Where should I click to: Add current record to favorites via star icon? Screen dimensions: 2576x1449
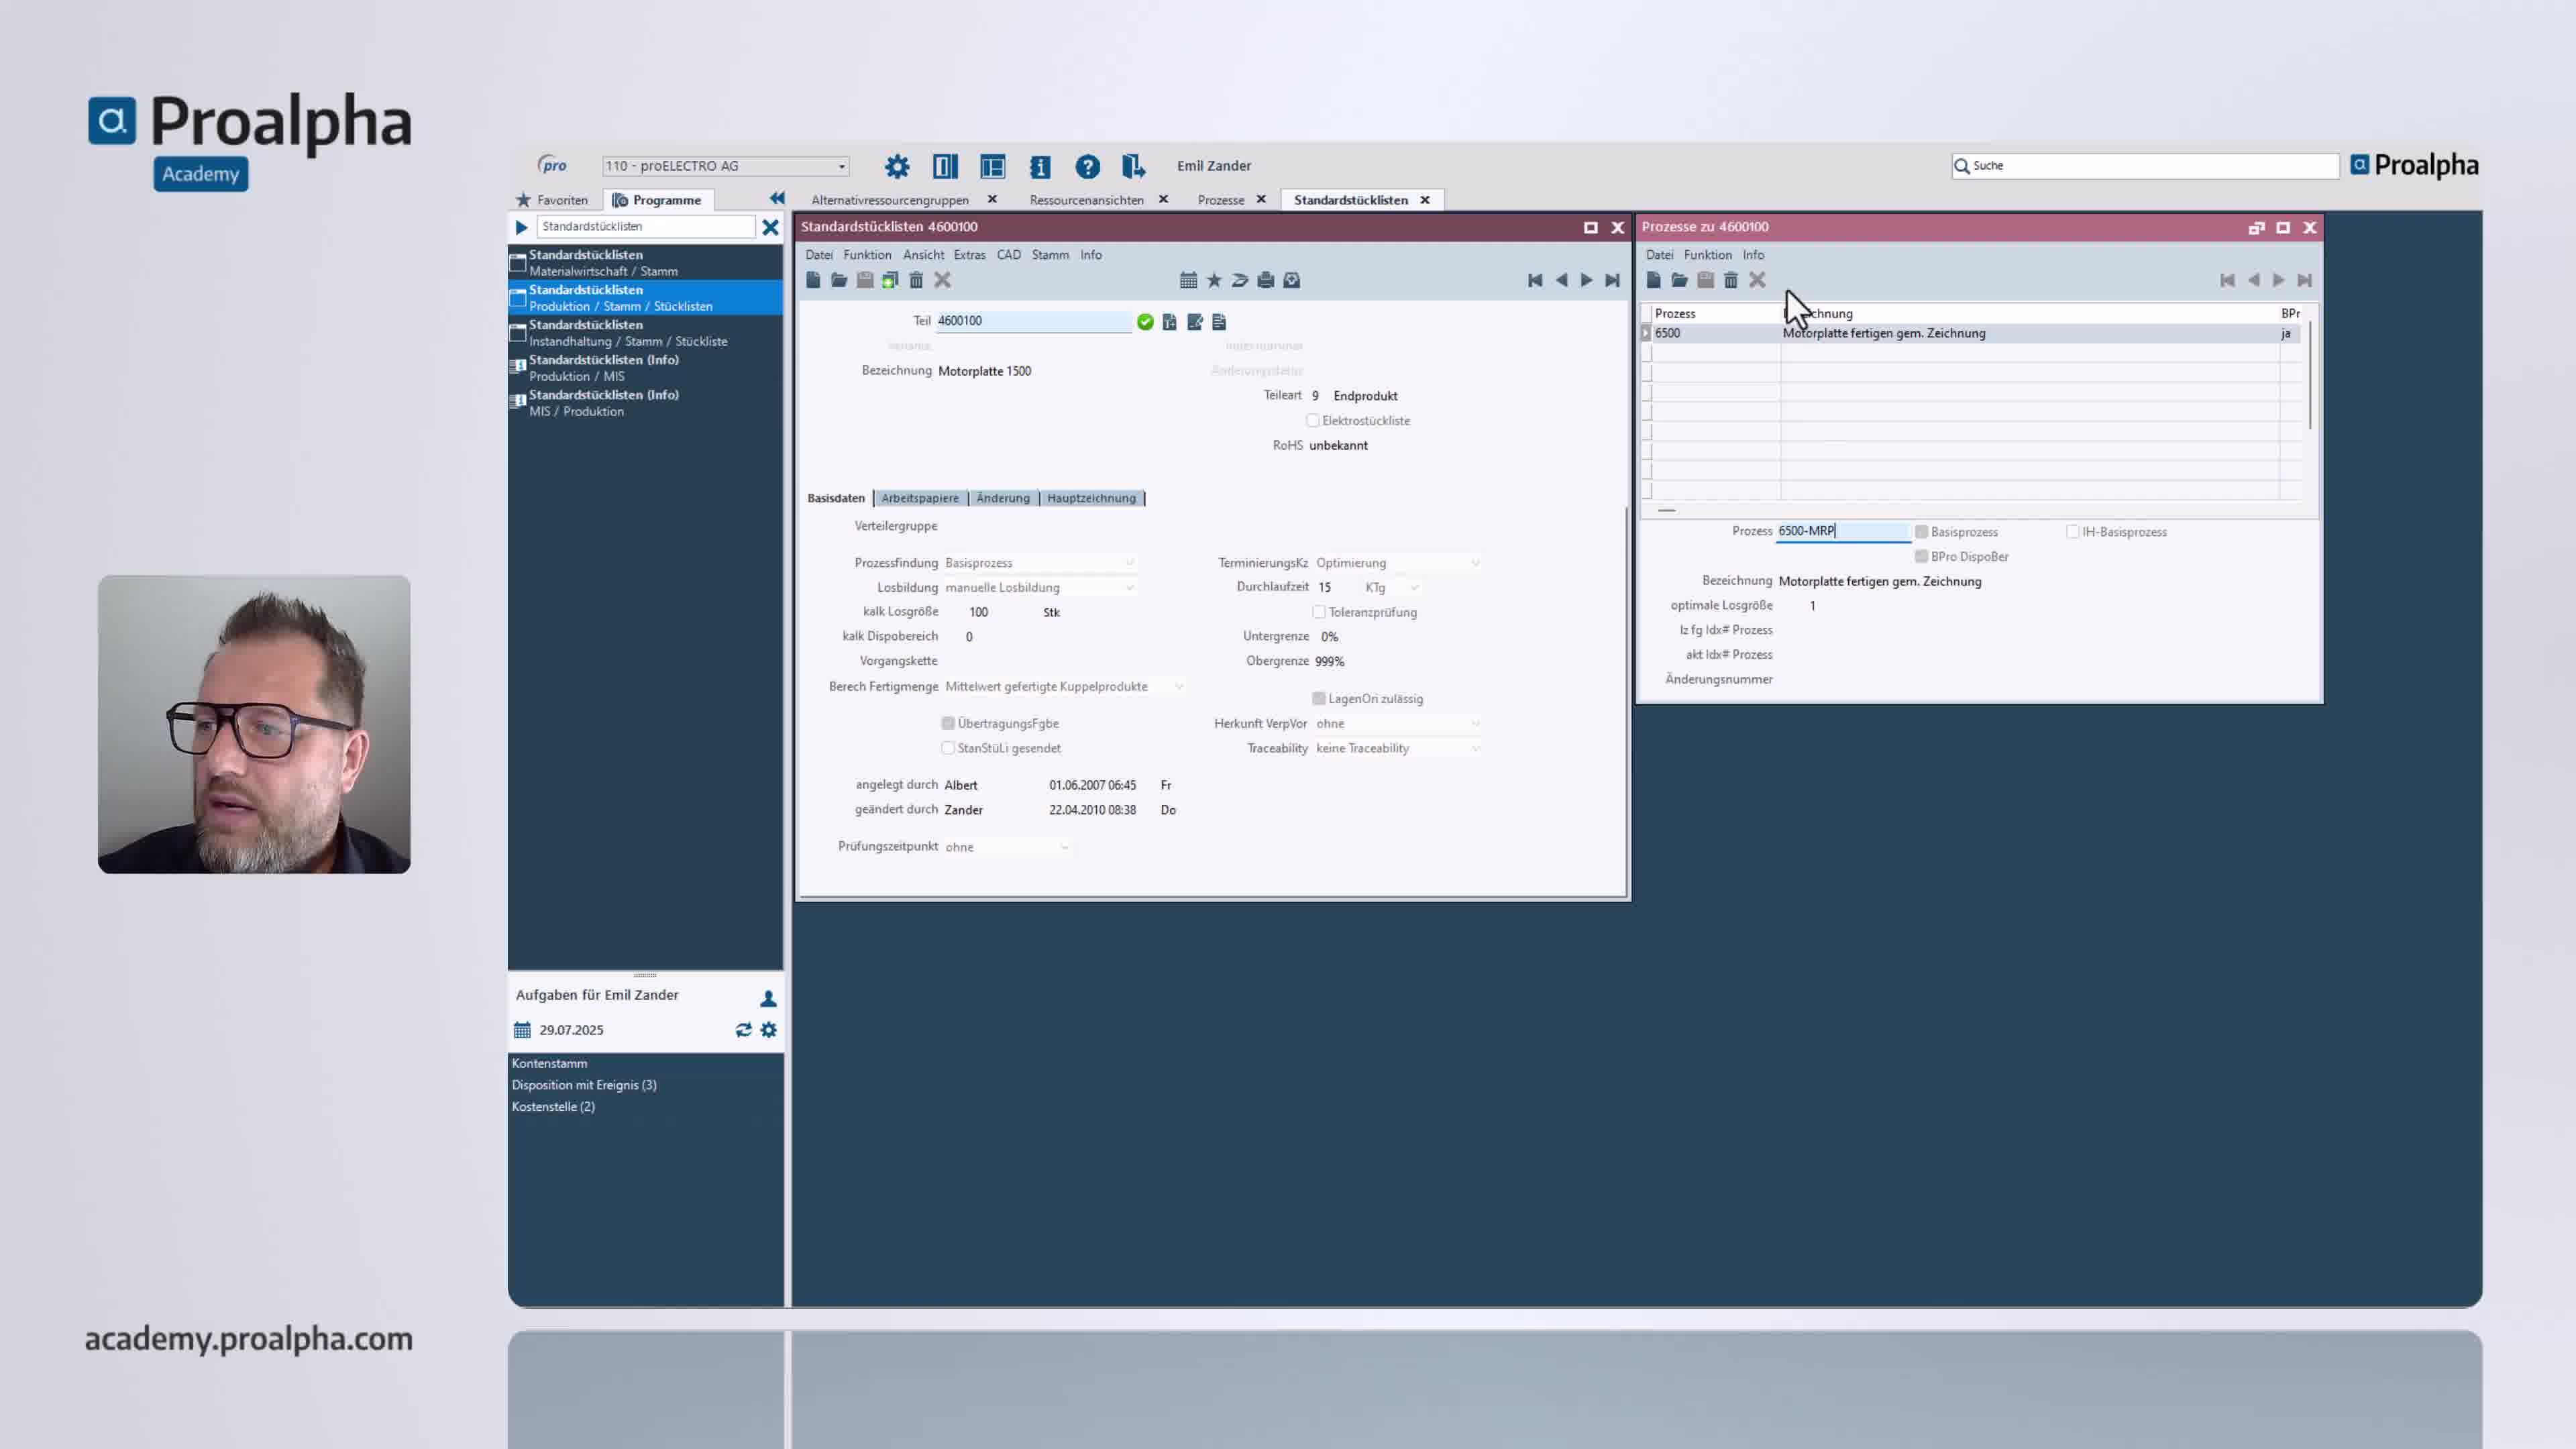coord(1214,280)
